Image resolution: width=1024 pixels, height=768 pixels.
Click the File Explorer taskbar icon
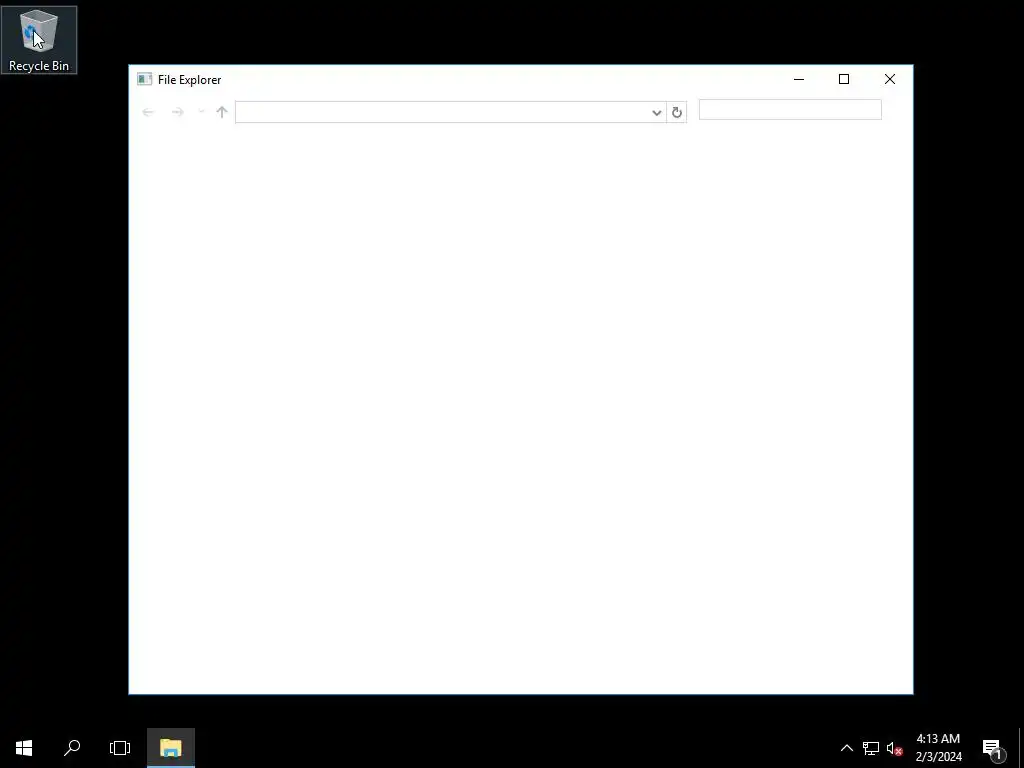(171, 748)
